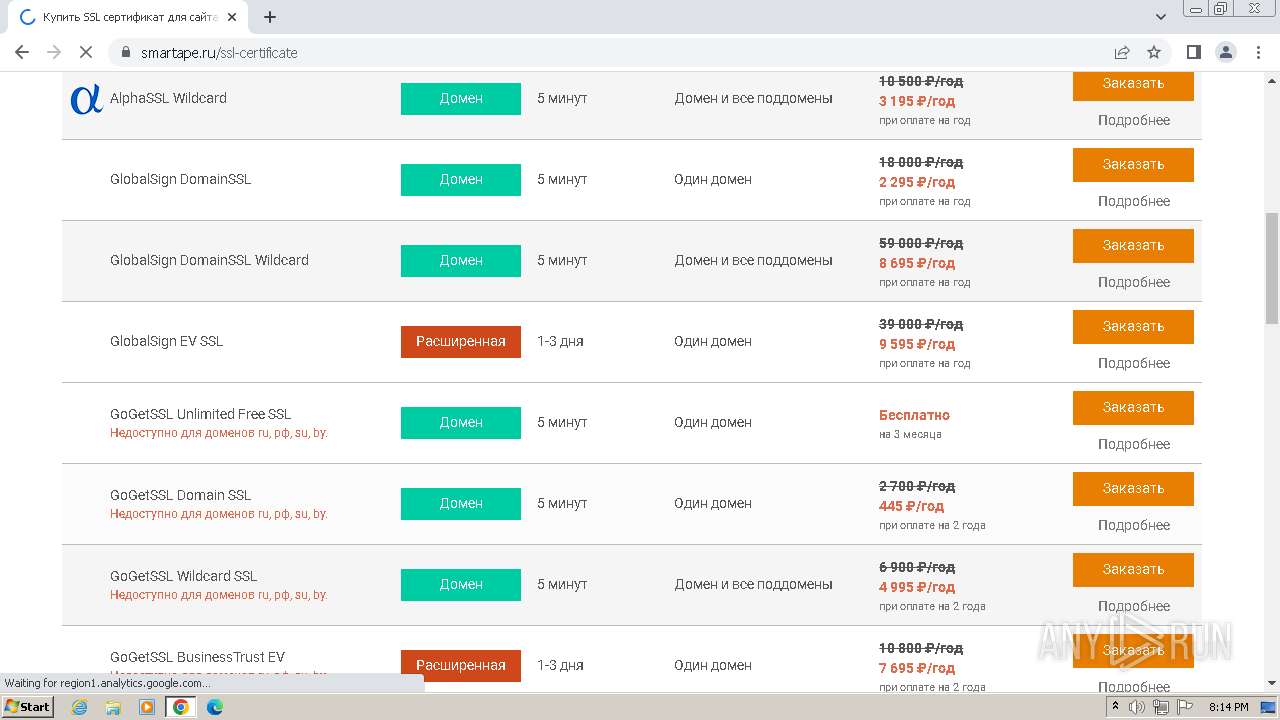Close the SSL certificate tab
Image resolution: width=1280 pixels, height=720 pixels.
click(x=232, y=17)
